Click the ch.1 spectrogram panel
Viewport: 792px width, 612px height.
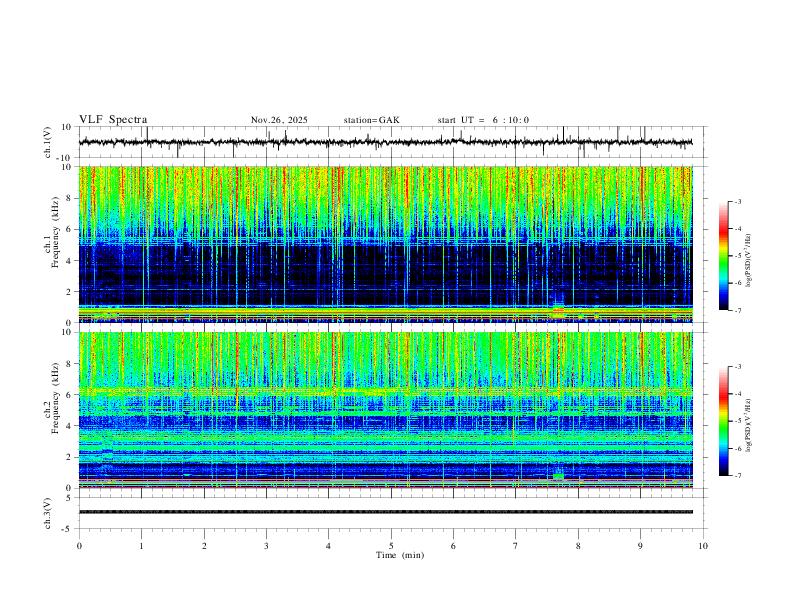[x=385, y=244]
